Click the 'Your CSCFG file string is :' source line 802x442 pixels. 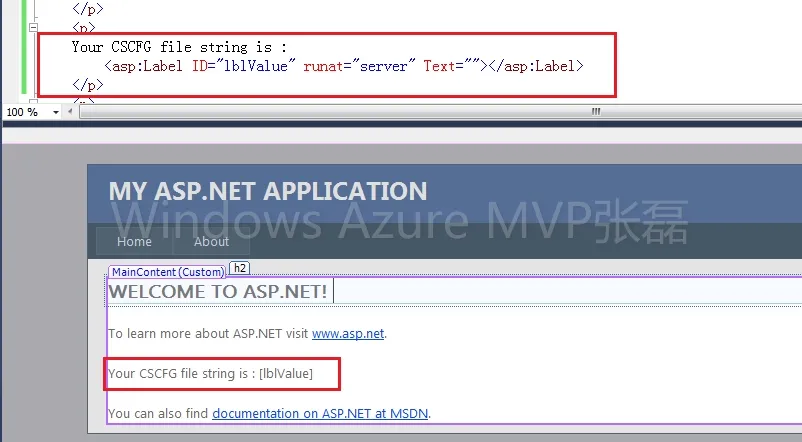tap(179, 47)
